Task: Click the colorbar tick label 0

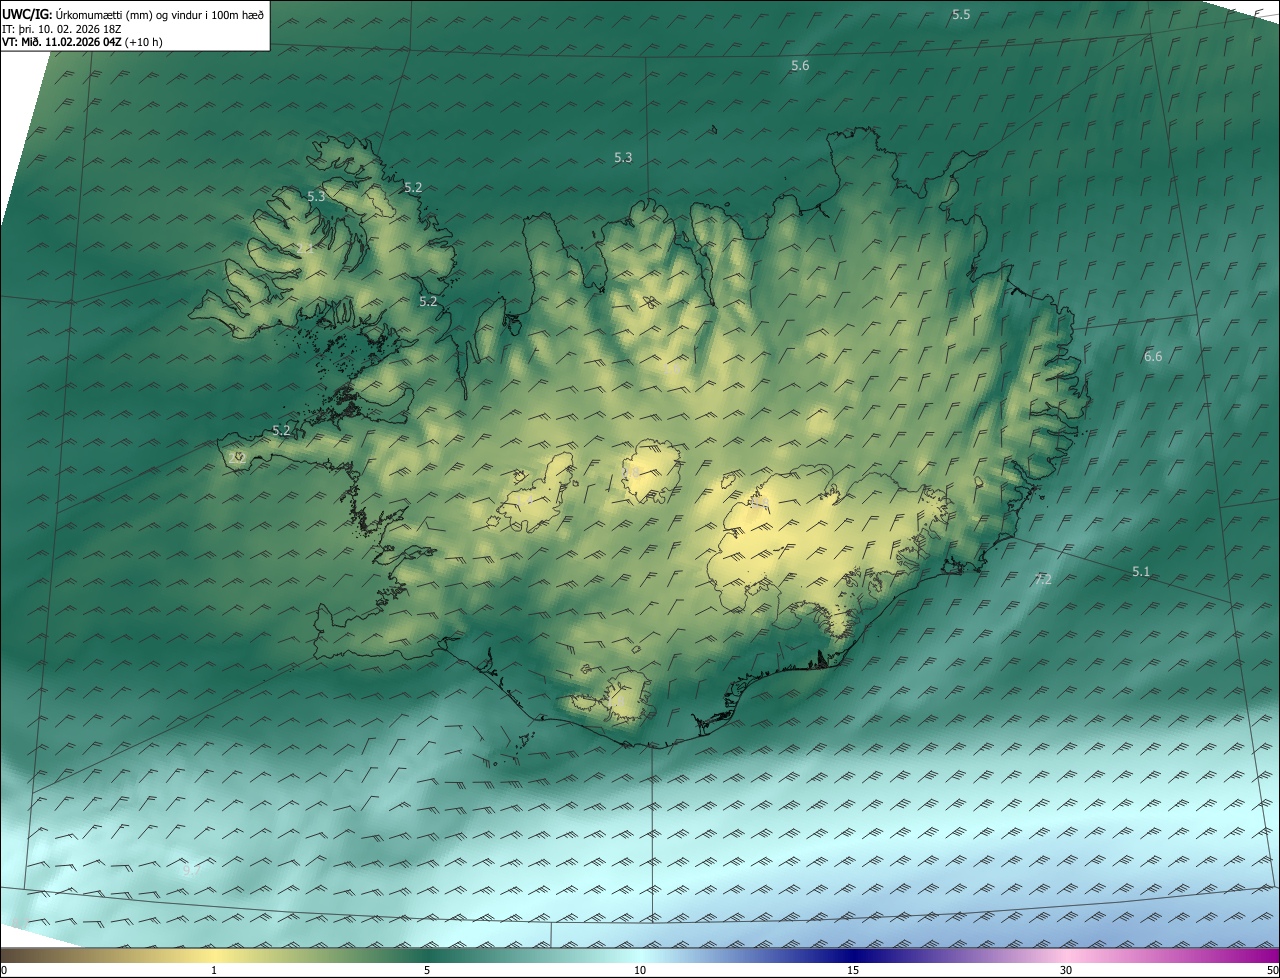Action: pyautogui.click(x=4, y=970)
